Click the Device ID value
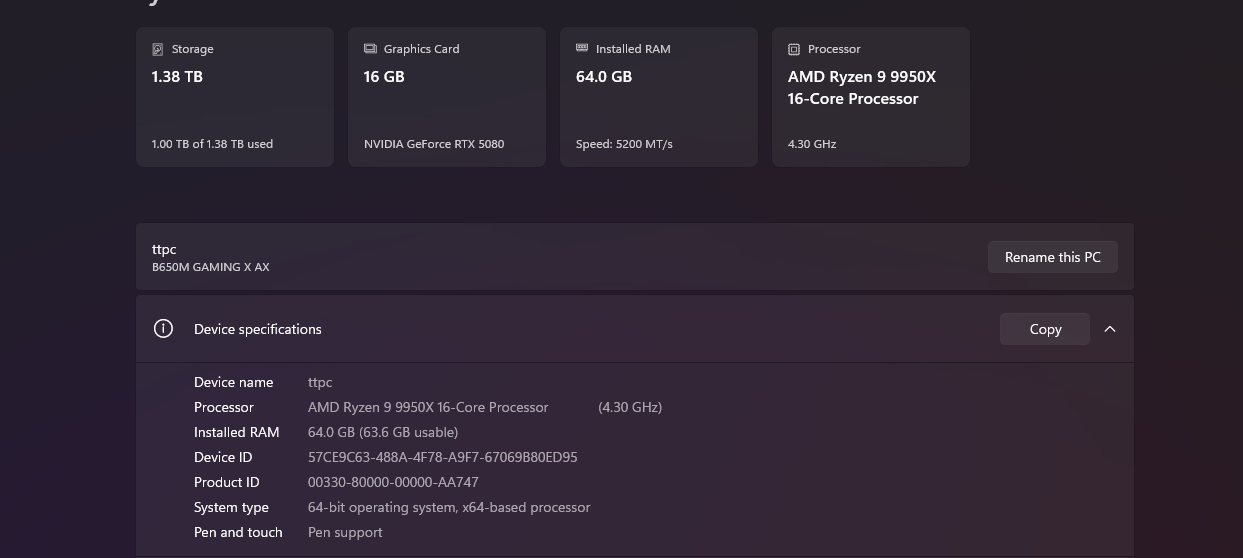Viewport: 1243px width, 558px height. click(x=443, y=457)
